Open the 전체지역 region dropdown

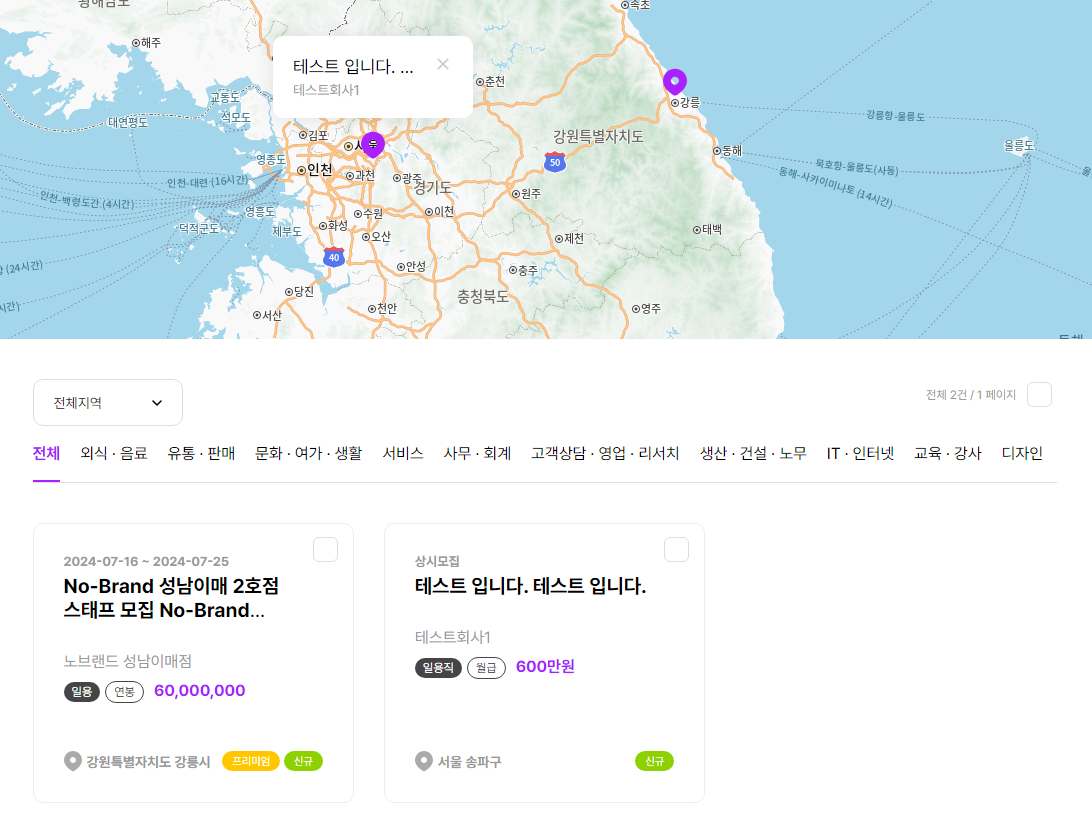[108, 402]
